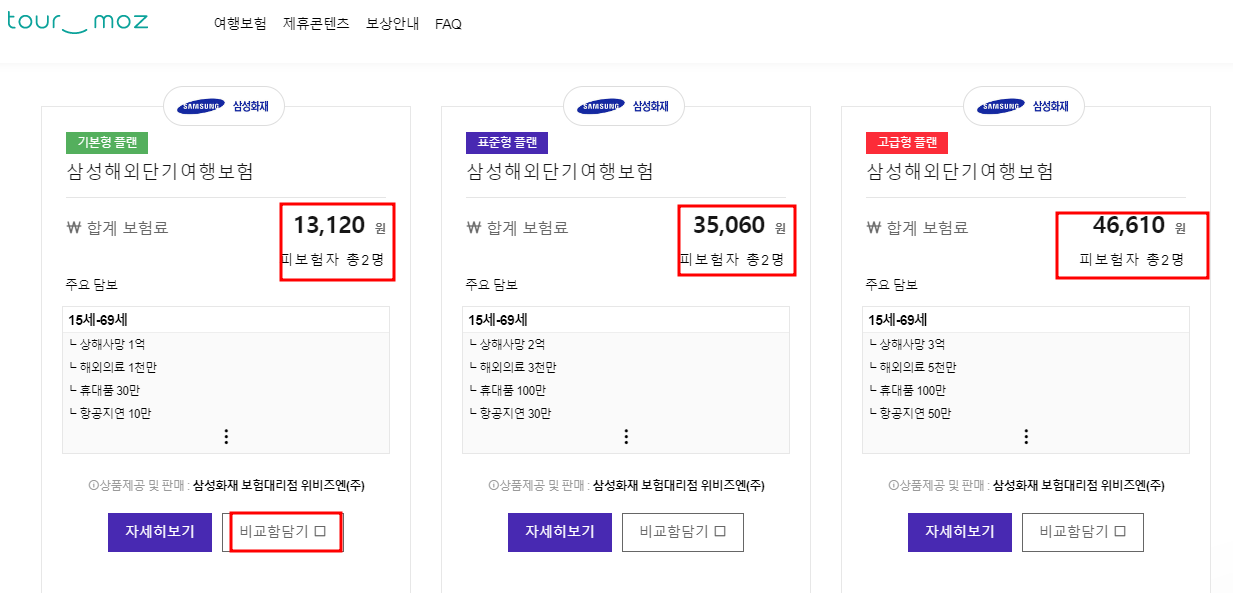The width and height of the screenshot is (1233, 593).
Task: Expand coverage list with dots in 표준형 card
Action: click(x=626, y=436)
